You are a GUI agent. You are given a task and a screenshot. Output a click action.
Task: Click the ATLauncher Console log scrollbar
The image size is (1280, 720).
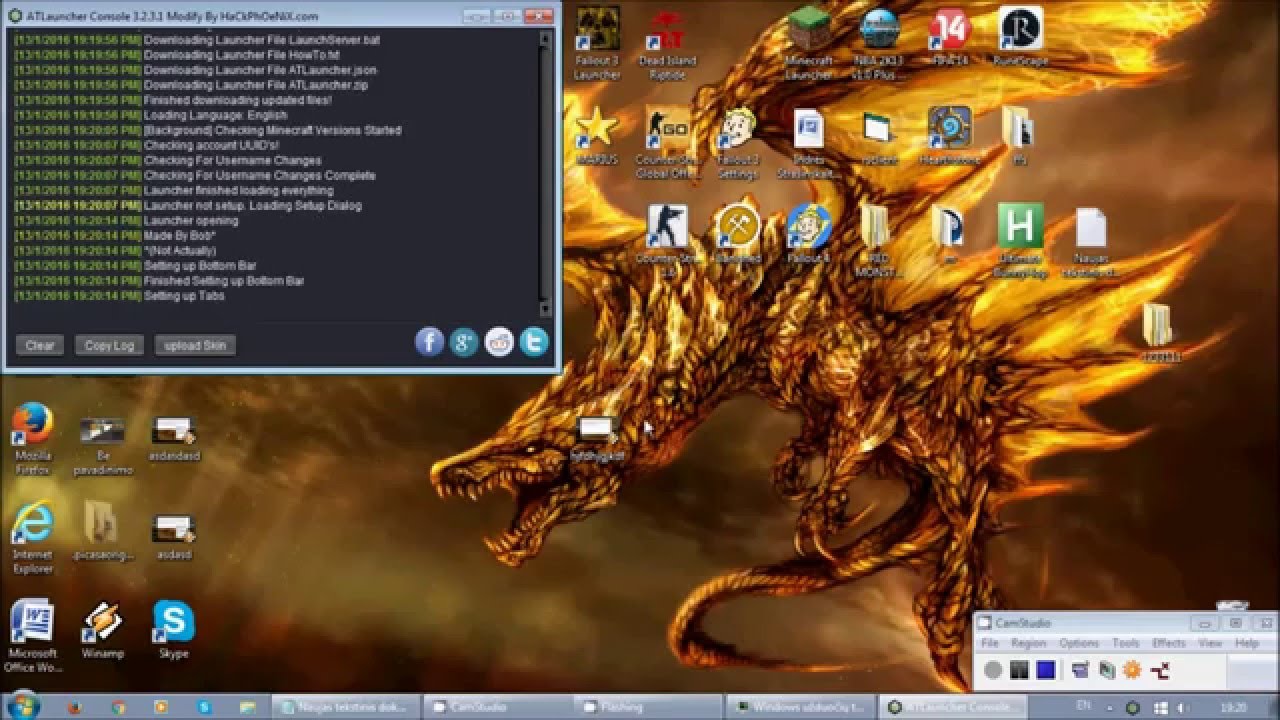545,173
